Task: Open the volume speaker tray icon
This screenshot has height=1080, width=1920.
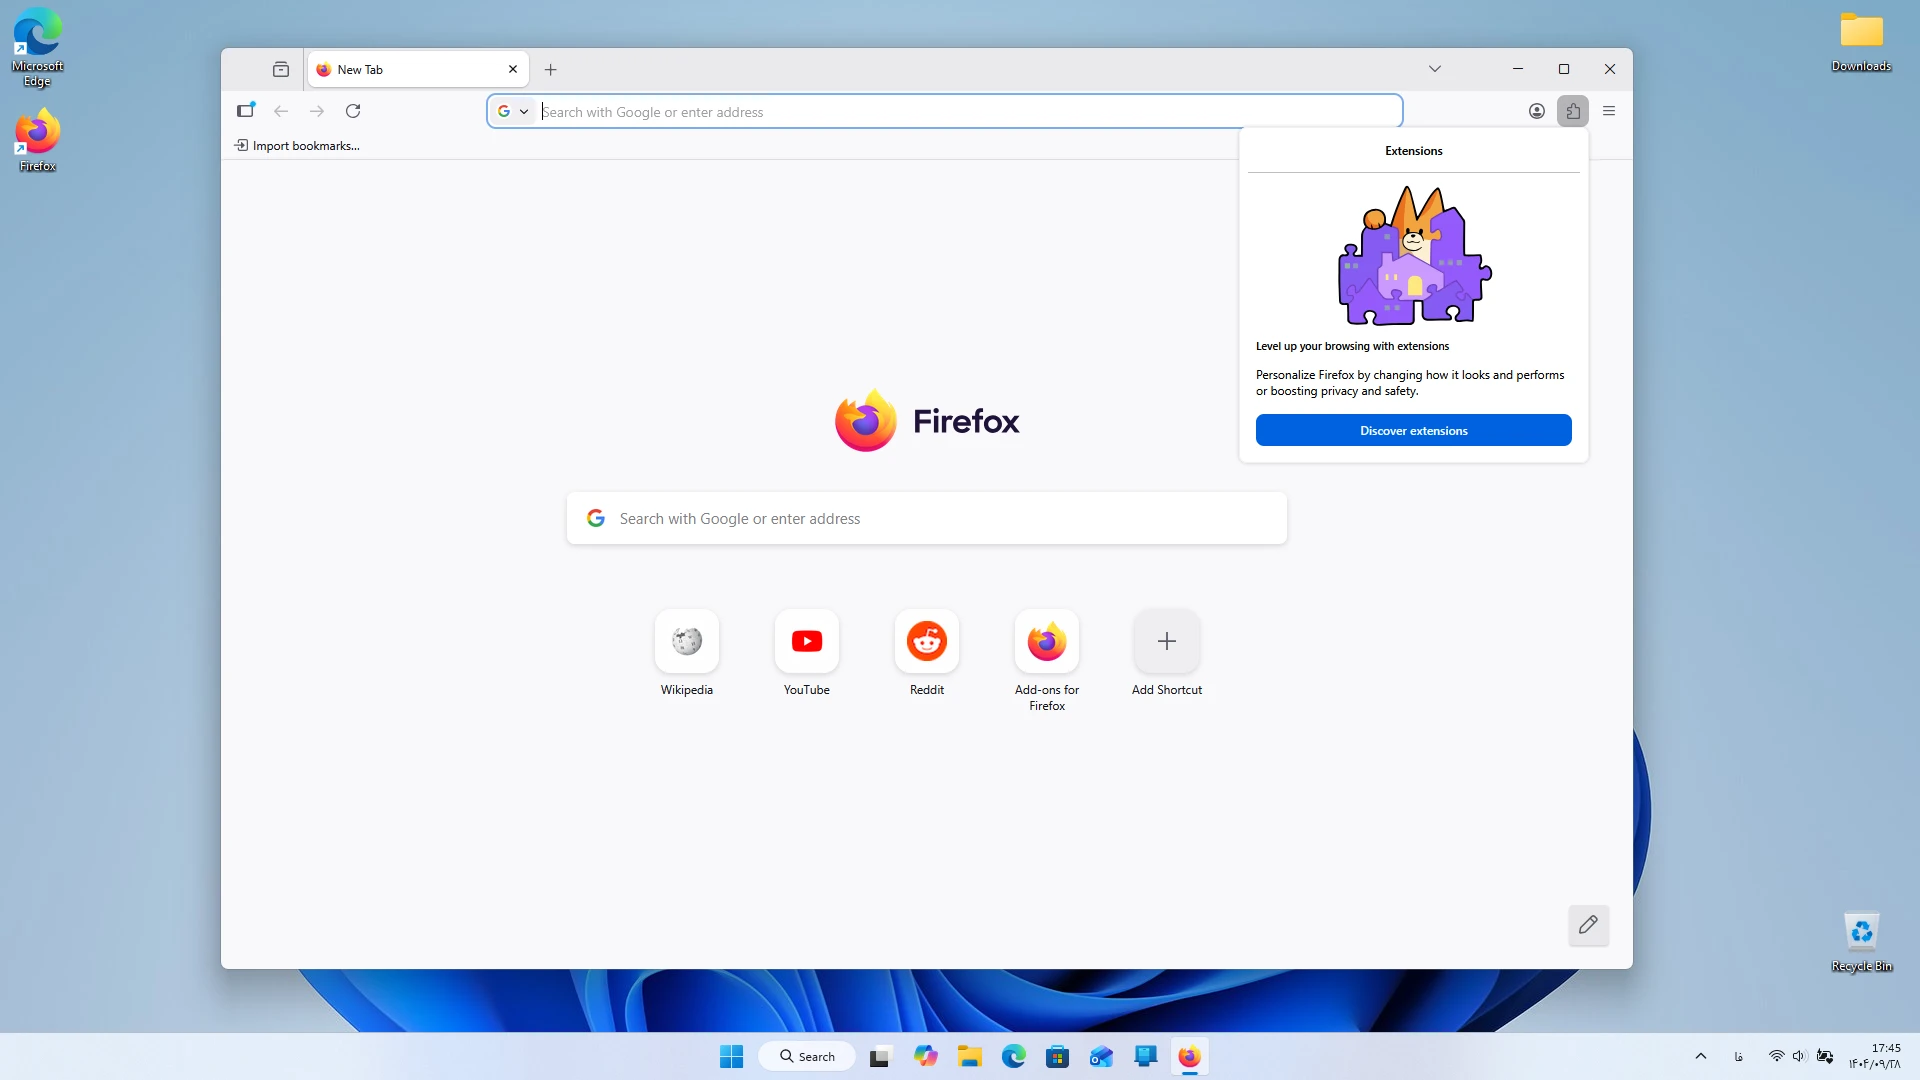Action: [1799, 1056]
